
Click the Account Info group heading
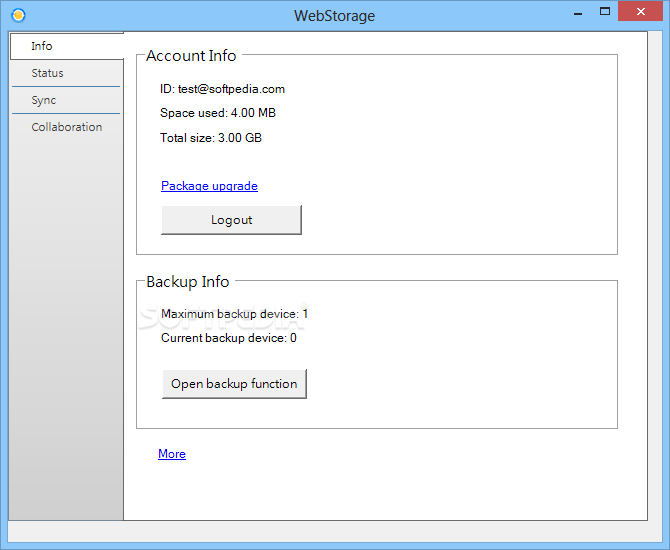[191, 56]
